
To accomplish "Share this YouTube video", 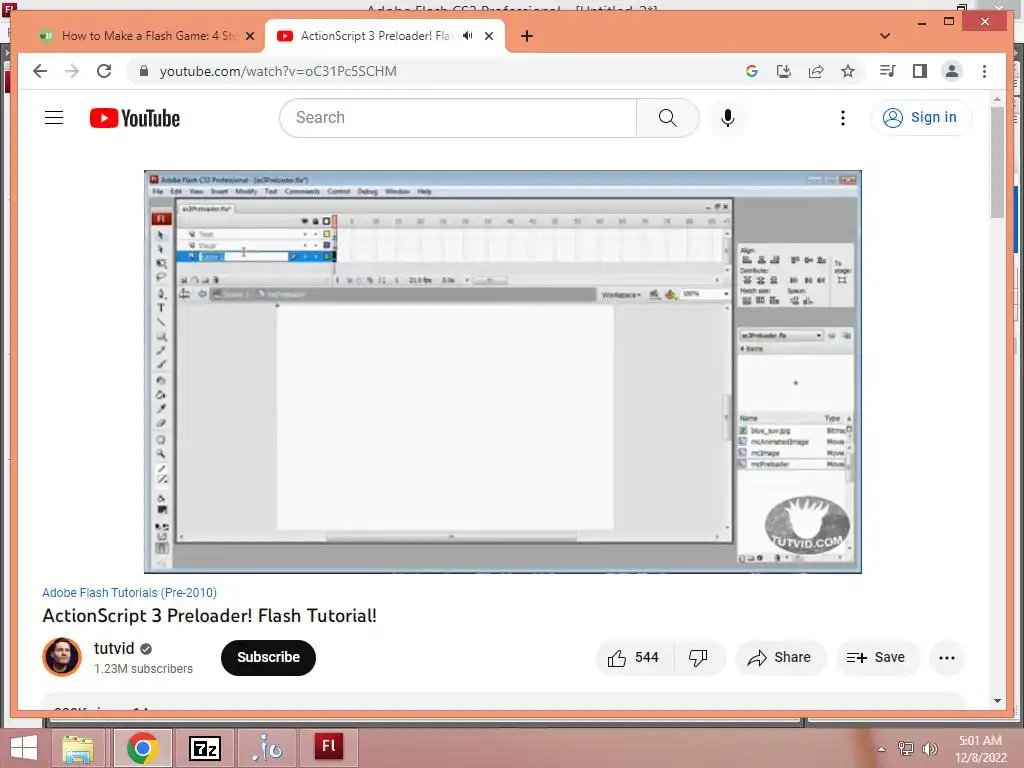I will (780, 658).
